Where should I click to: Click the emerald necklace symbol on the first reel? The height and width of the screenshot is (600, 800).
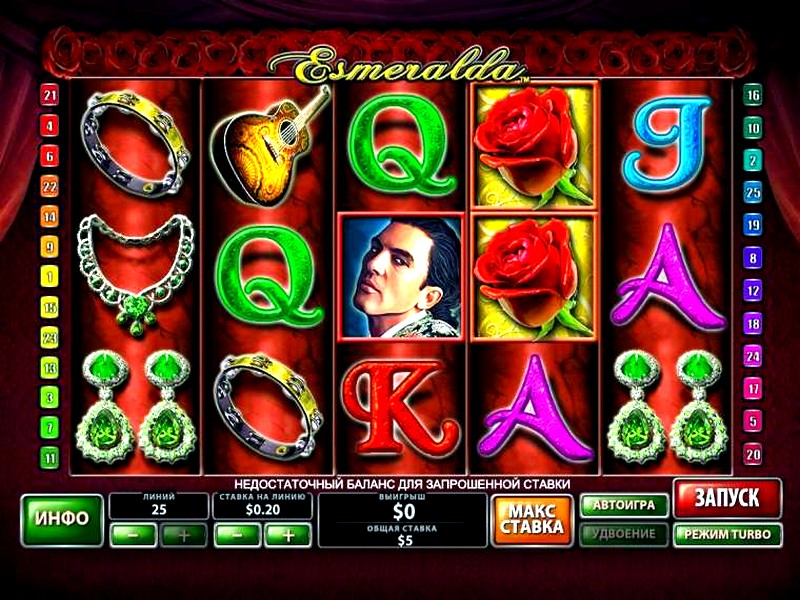click(136, 275)
